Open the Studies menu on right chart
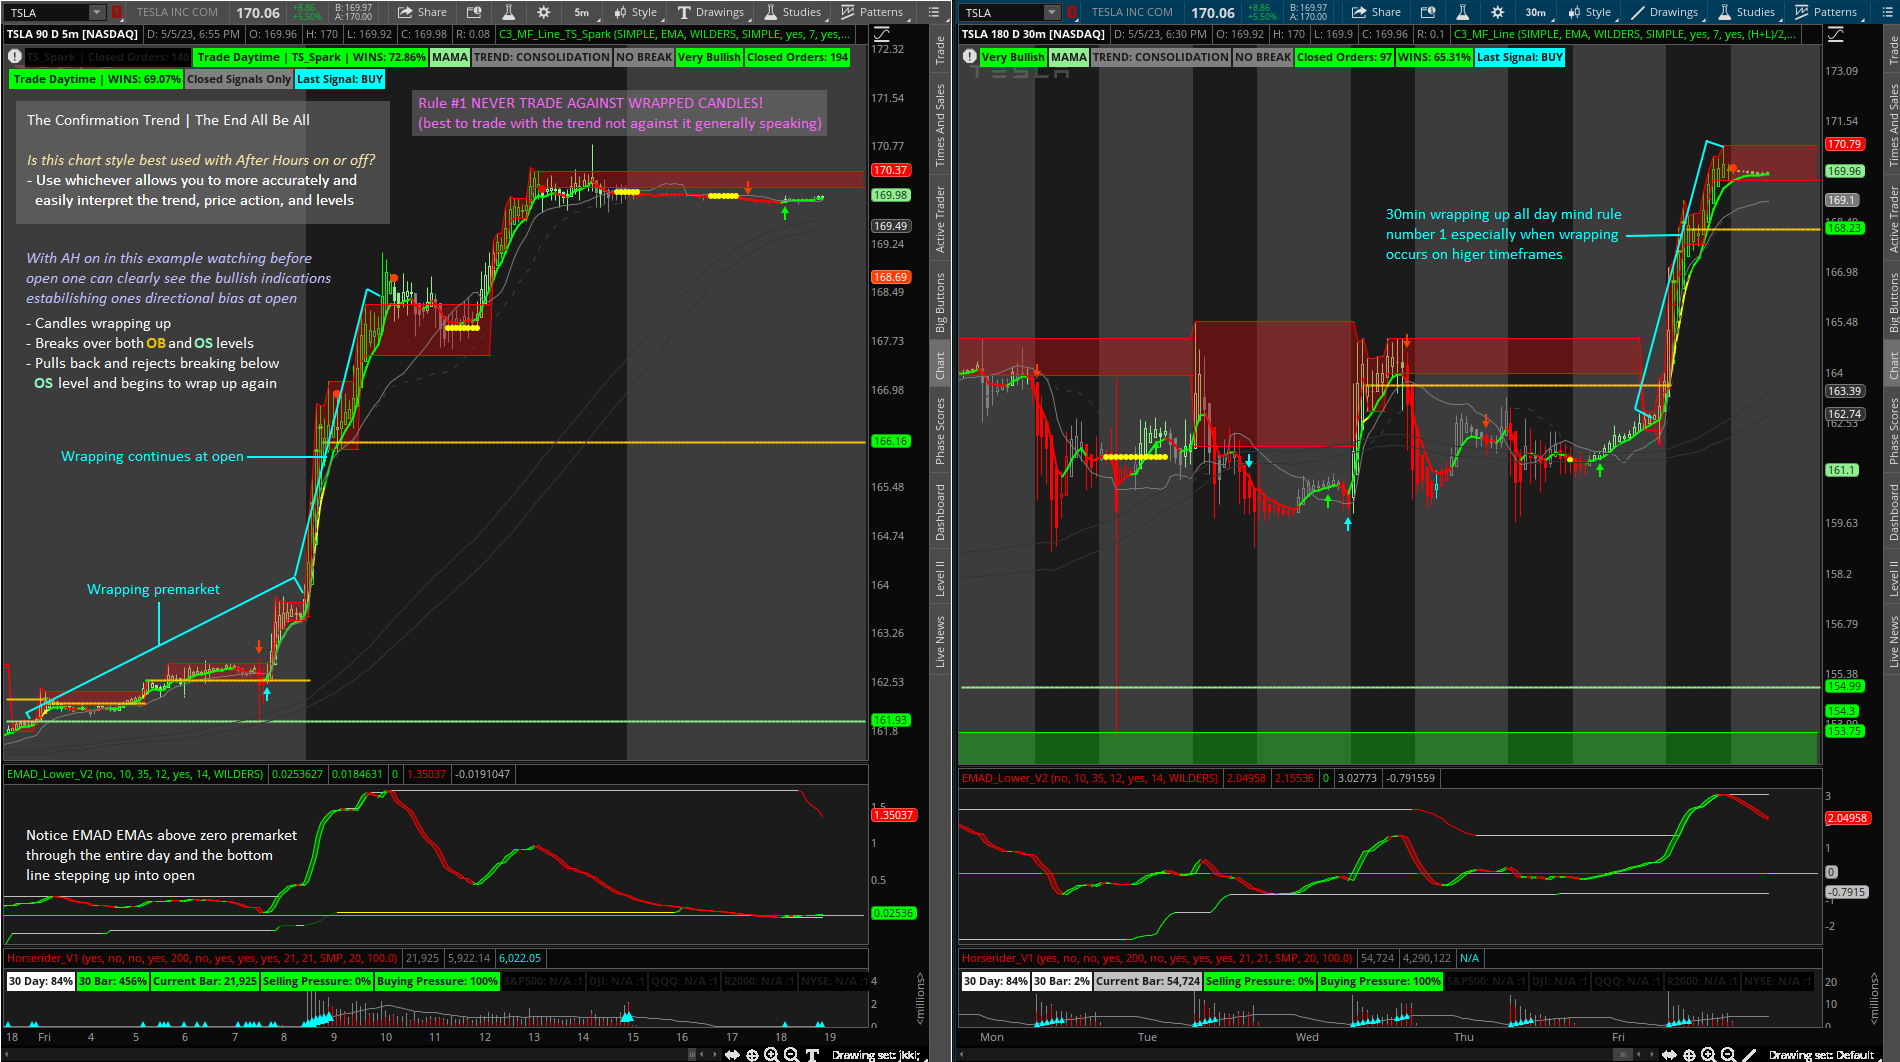Viewport: 1900px width, 1062px height. (x=1746, y=12)
